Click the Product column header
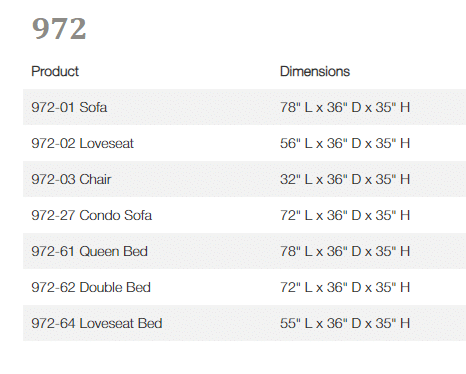Viewport: 466px width, 374px height. click(55, 71)
